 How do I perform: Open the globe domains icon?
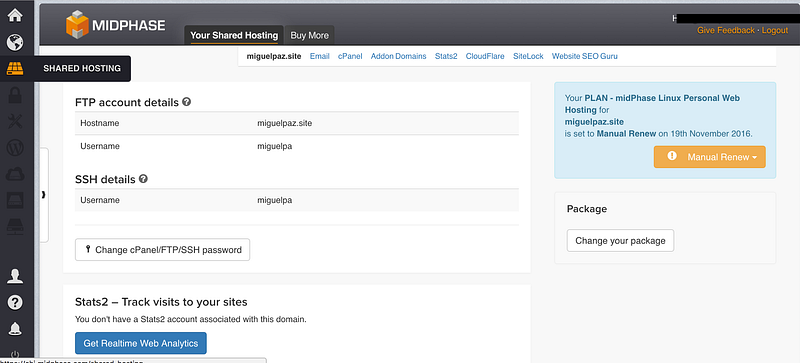(15, 42)
